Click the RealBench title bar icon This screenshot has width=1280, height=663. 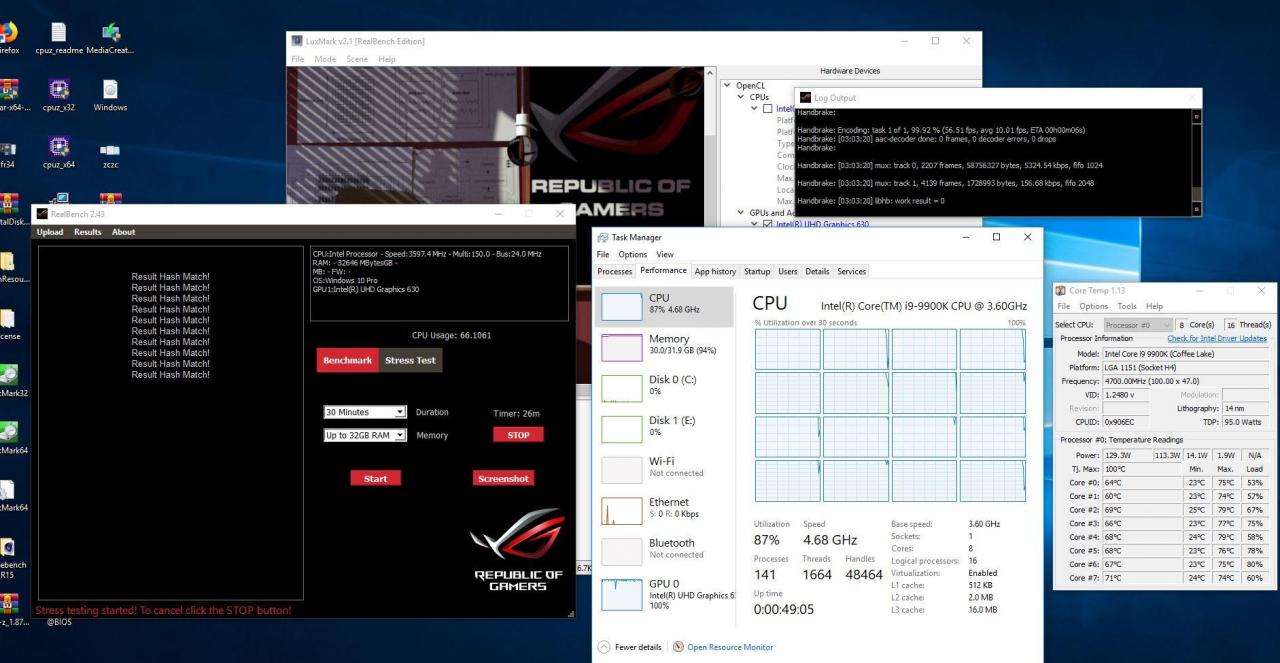pyautogui.click(x=41, y=214)
